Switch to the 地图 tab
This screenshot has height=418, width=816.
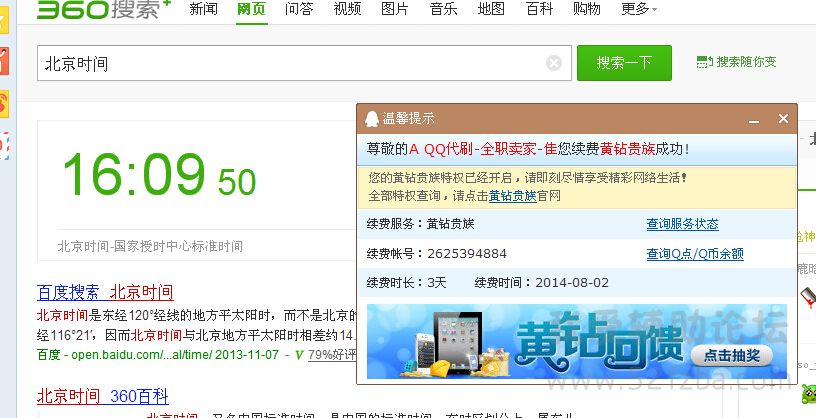pyautogui.click(x=491, y=9)
